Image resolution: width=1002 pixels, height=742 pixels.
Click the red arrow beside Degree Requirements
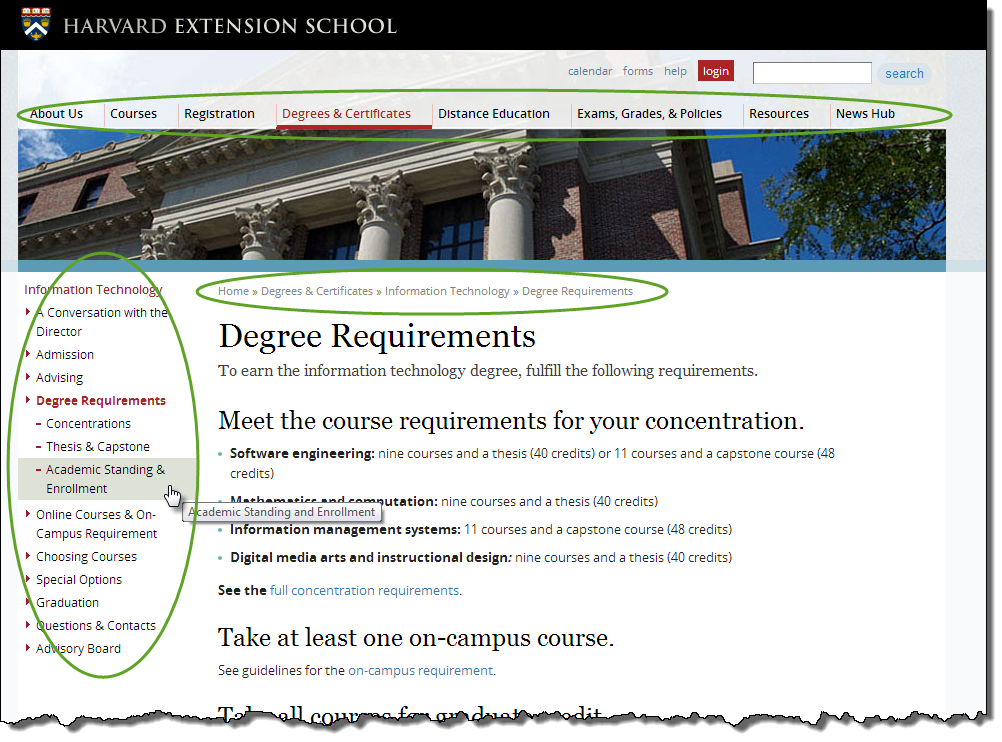pos(27,399)
